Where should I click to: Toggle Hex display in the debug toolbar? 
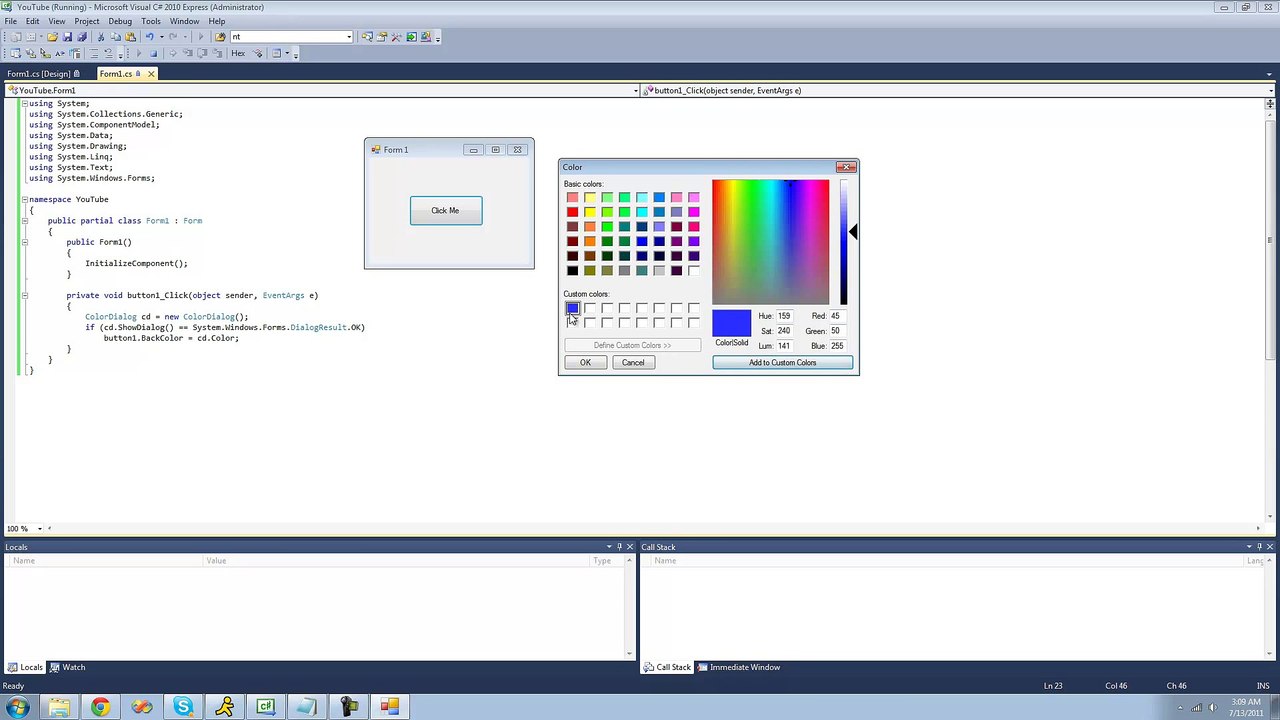(x=238, y=53)
